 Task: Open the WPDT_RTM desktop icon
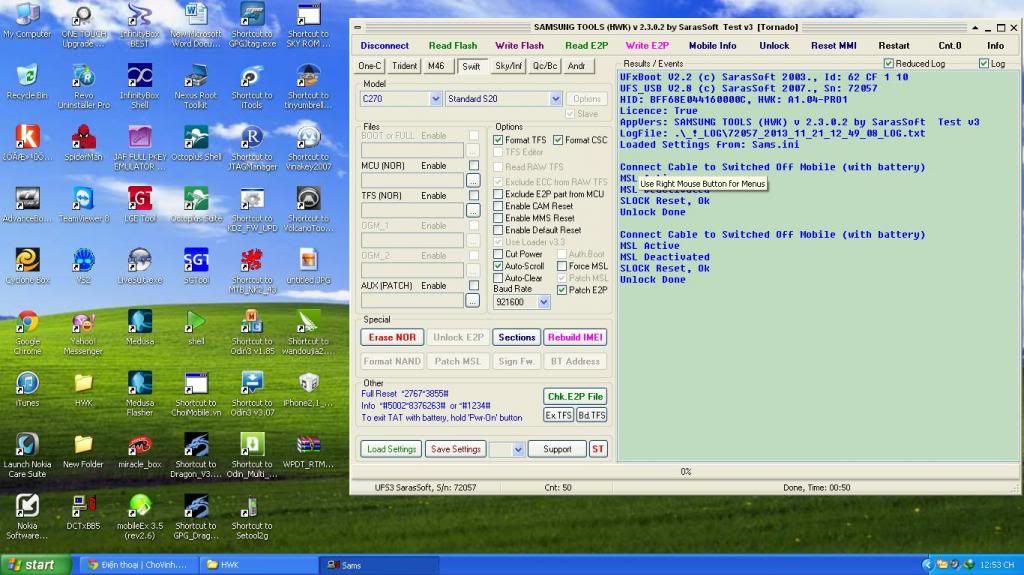308,451
